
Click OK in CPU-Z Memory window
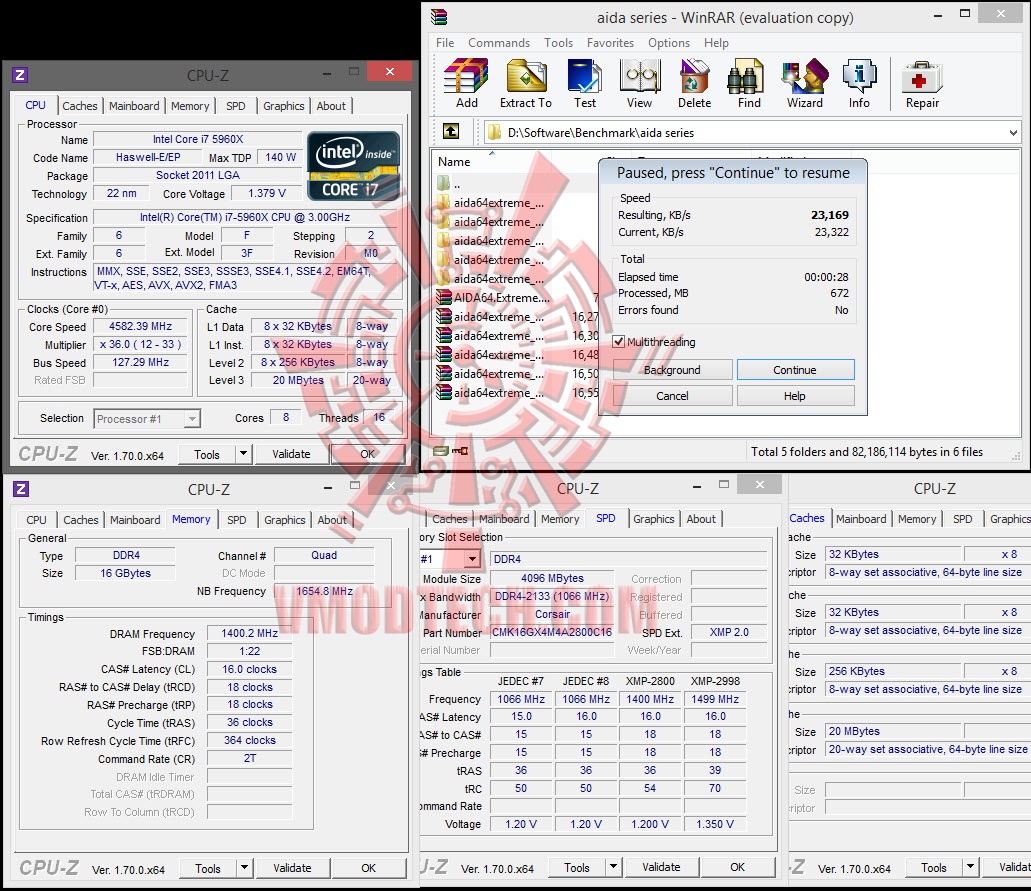[x=368, y=868]
